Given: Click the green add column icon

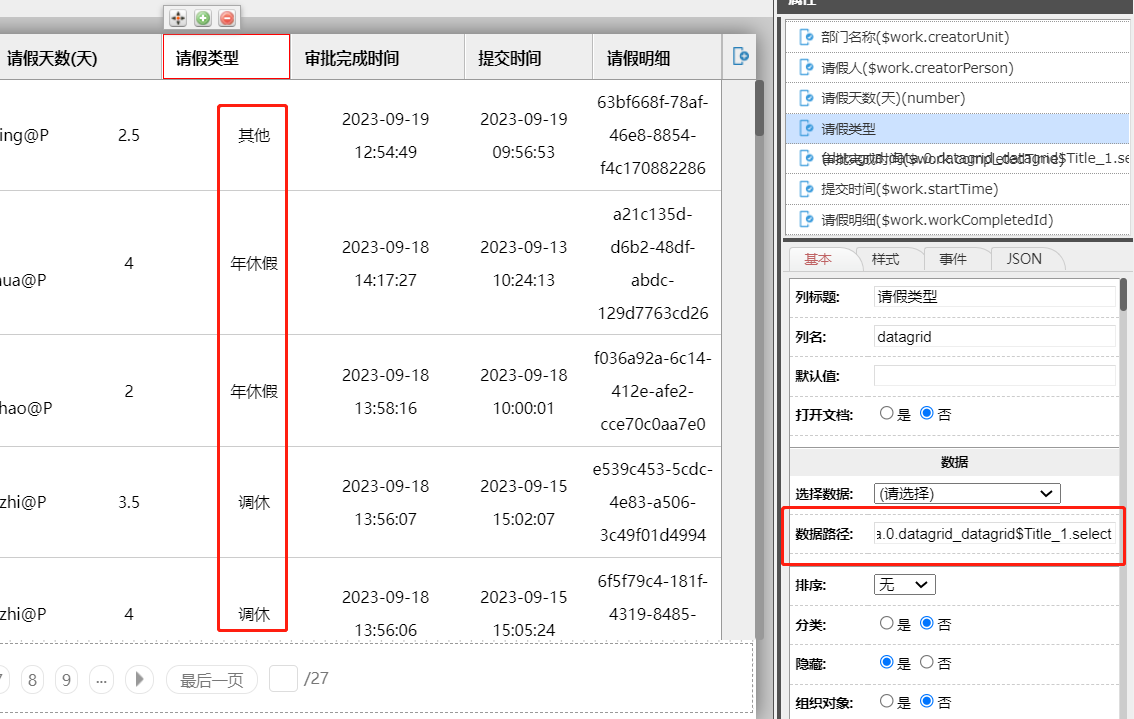Looking at the screenshot, I should 203,18.
